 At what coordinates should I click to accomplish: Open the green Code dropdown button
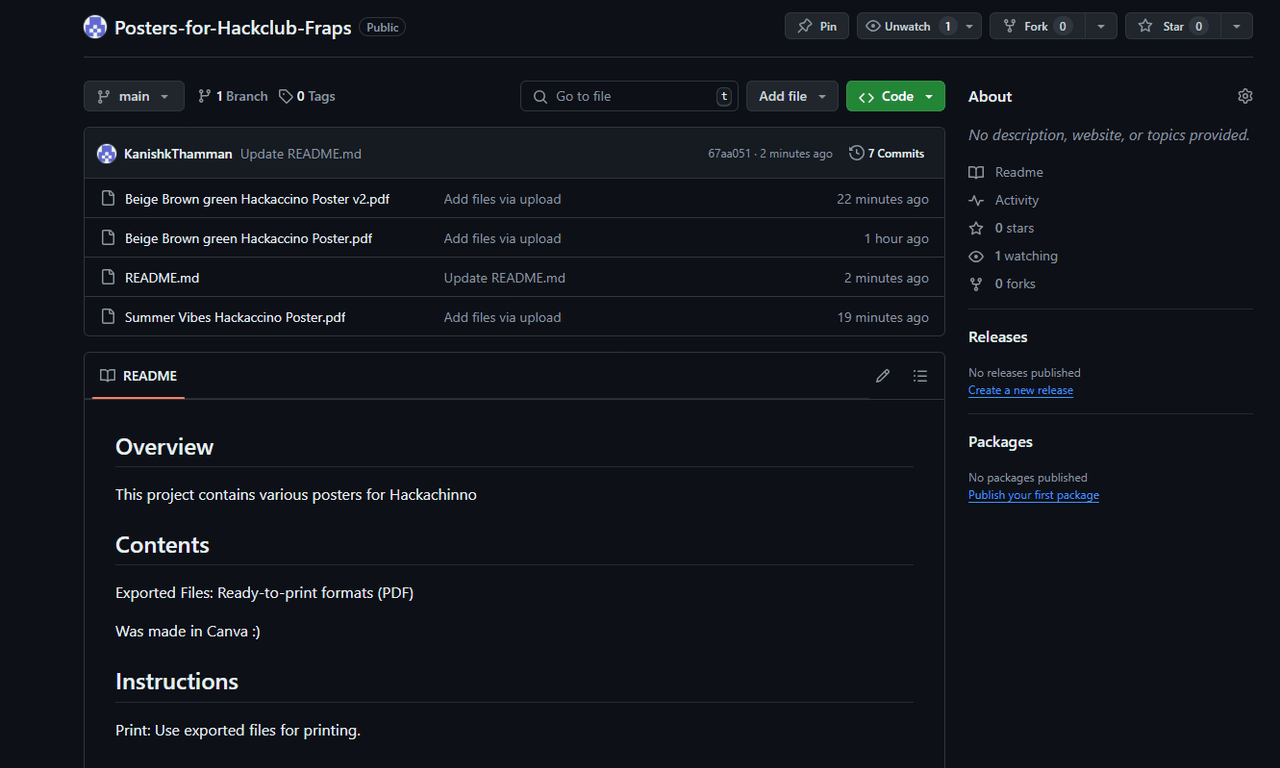click(x=895, y=96)
